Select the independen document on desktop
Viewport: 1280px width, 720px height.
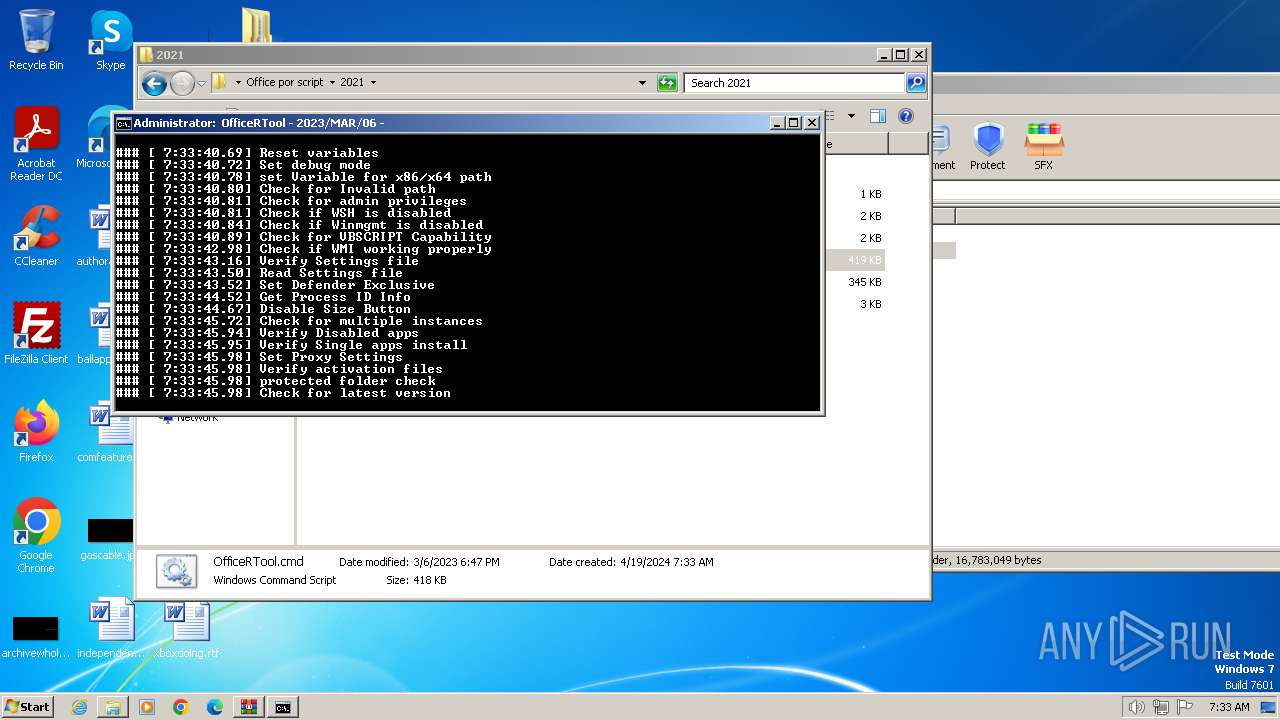tap(111, 629)
